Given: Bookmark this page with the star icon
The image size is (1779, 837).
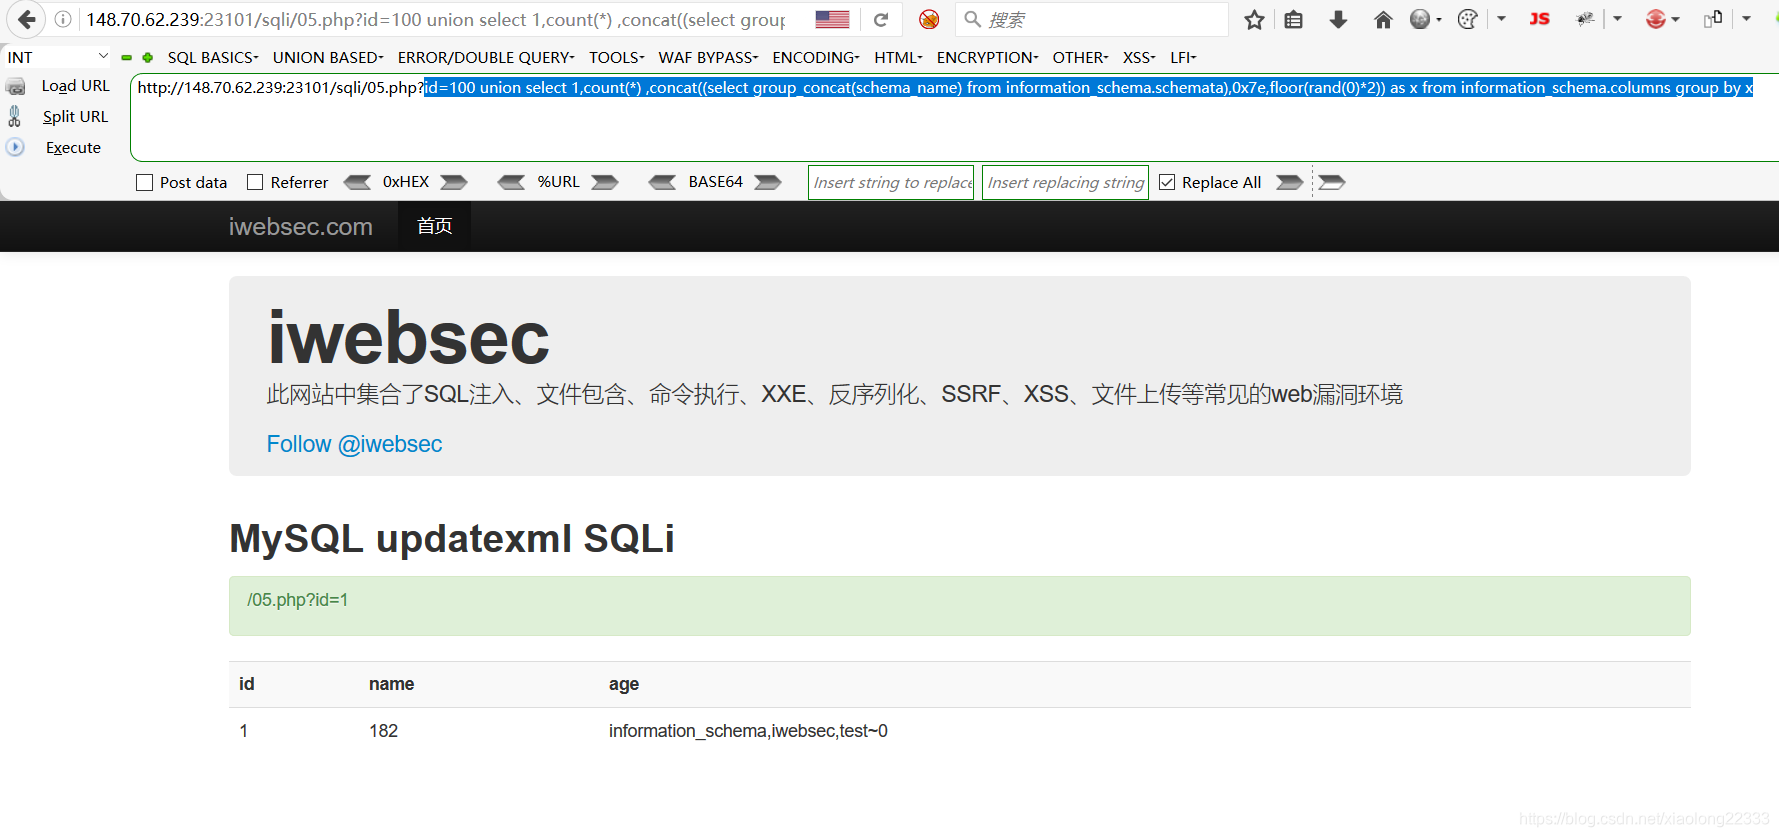Looking at the screenshot, I should pos(1254,19).
